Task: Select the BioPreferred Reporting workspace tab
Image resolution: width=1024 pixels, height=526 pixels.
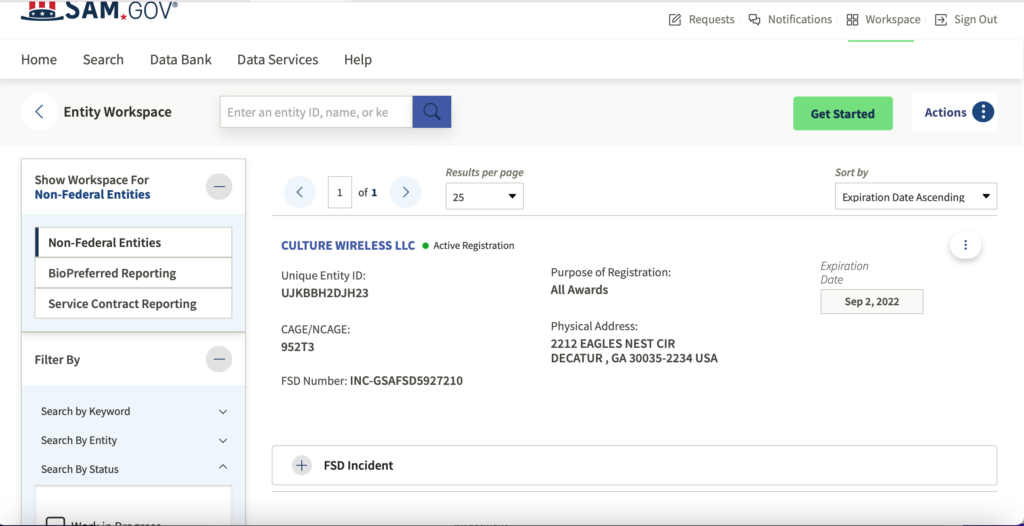Action: [x=133, y=273]
